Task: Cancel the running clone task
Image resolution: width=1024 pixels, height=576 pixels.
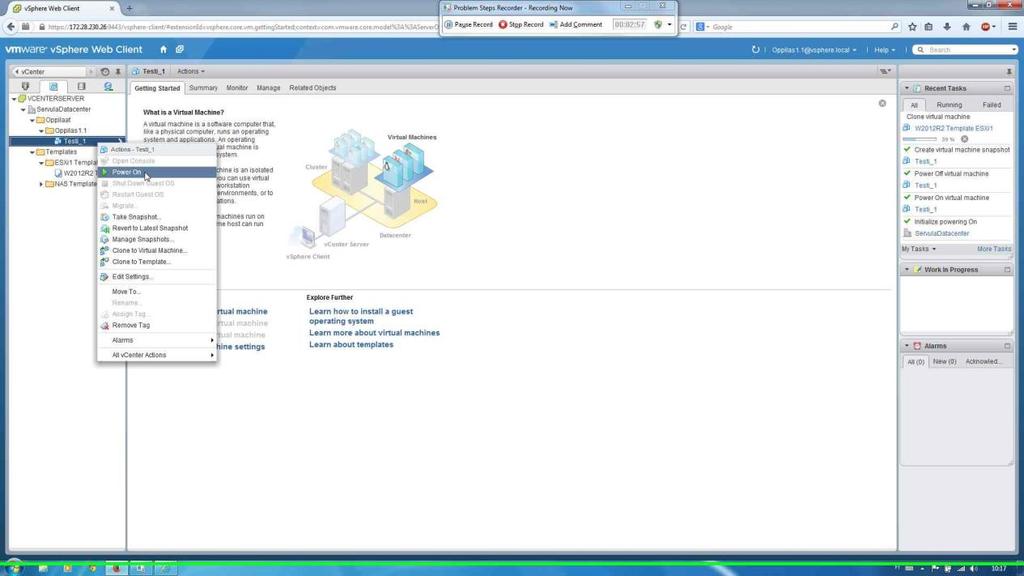Action: pyautogui.click(x=965, y=139)
